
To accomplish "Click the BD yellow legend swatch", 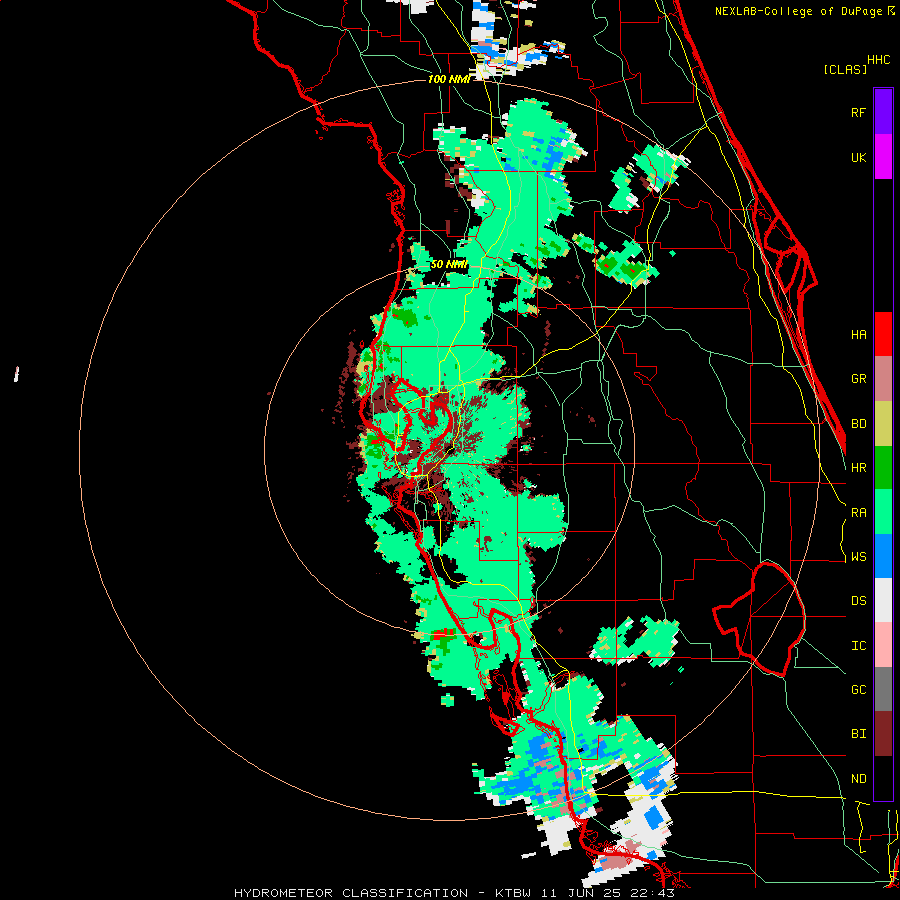I will point(883,424).
